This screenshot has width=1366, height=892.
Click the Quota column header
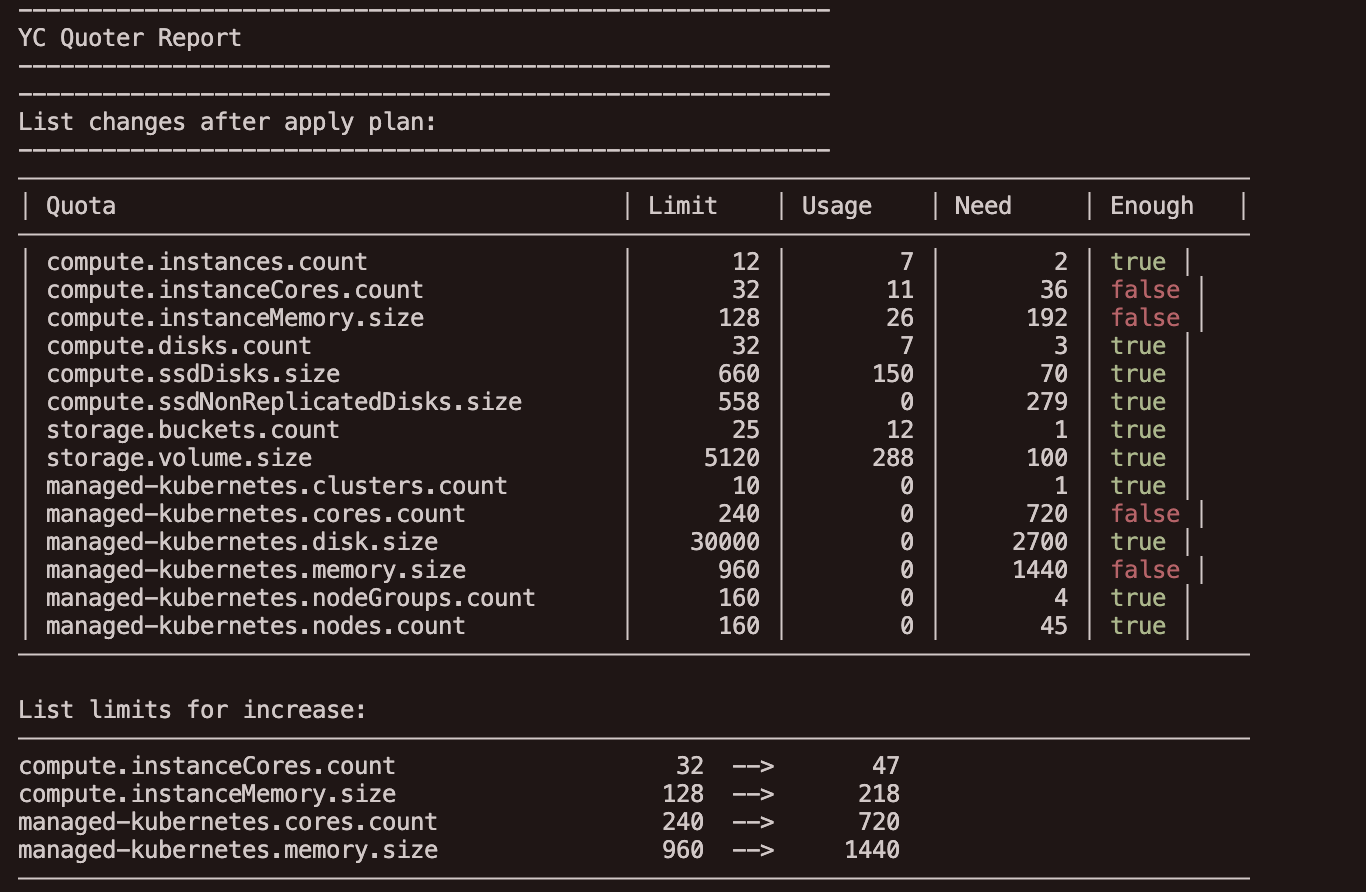(81, 206)
